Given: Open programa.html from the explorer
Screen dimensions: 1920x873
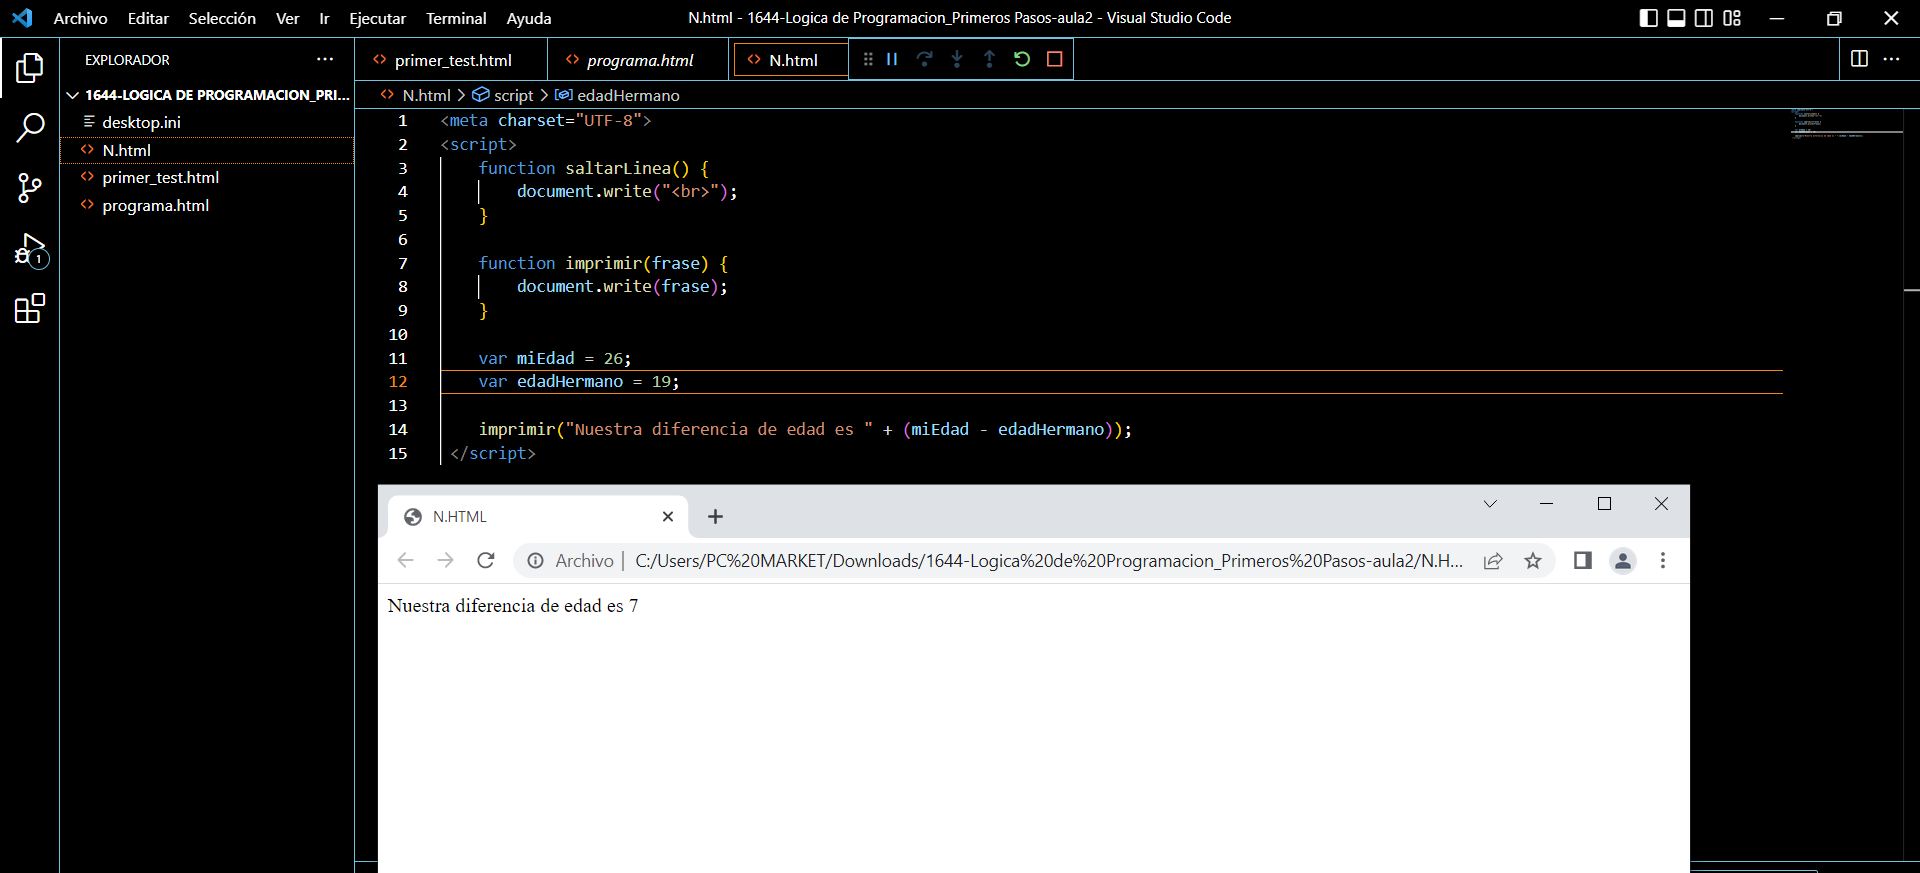Looking at the screenshot, I should [x=207, y=205].
